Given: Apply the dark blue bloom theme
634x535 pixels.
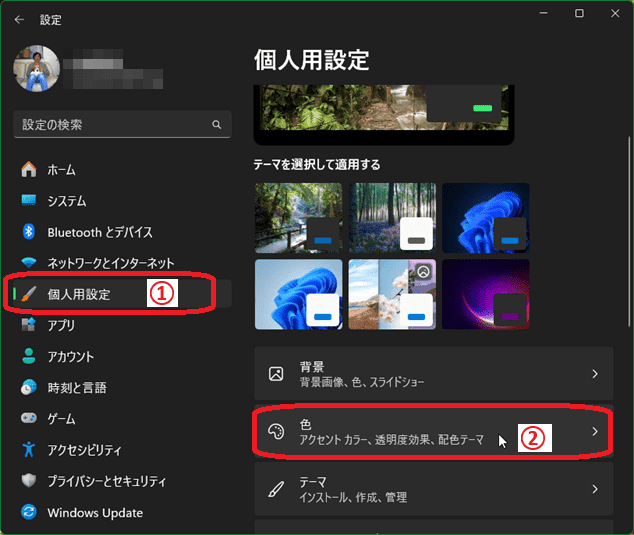Looking at the screenshot, I should point(477,217).
